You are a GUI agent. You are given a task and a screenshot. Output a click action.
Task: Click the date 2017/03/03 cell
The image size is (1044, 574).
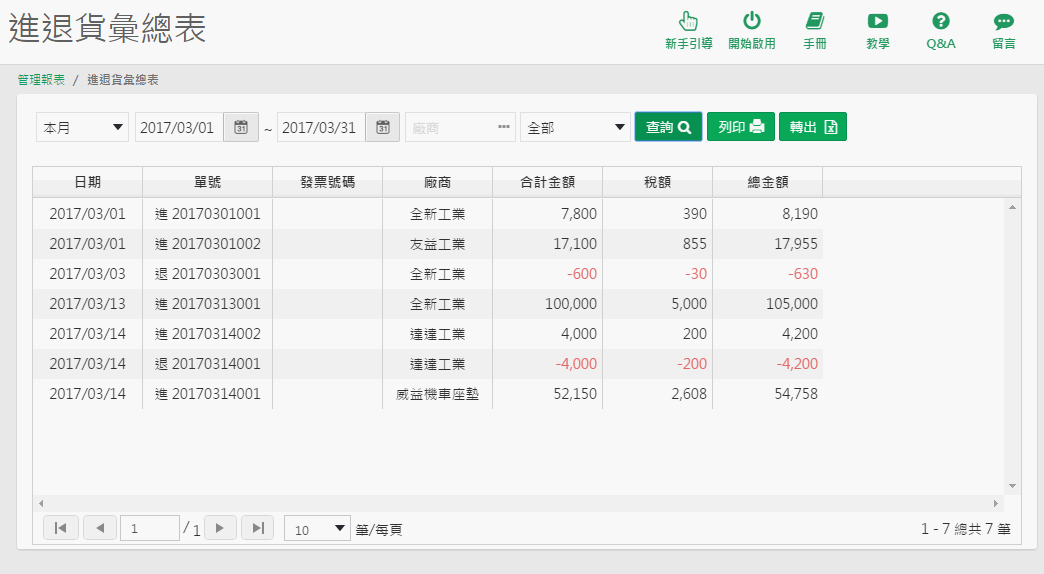87,274
